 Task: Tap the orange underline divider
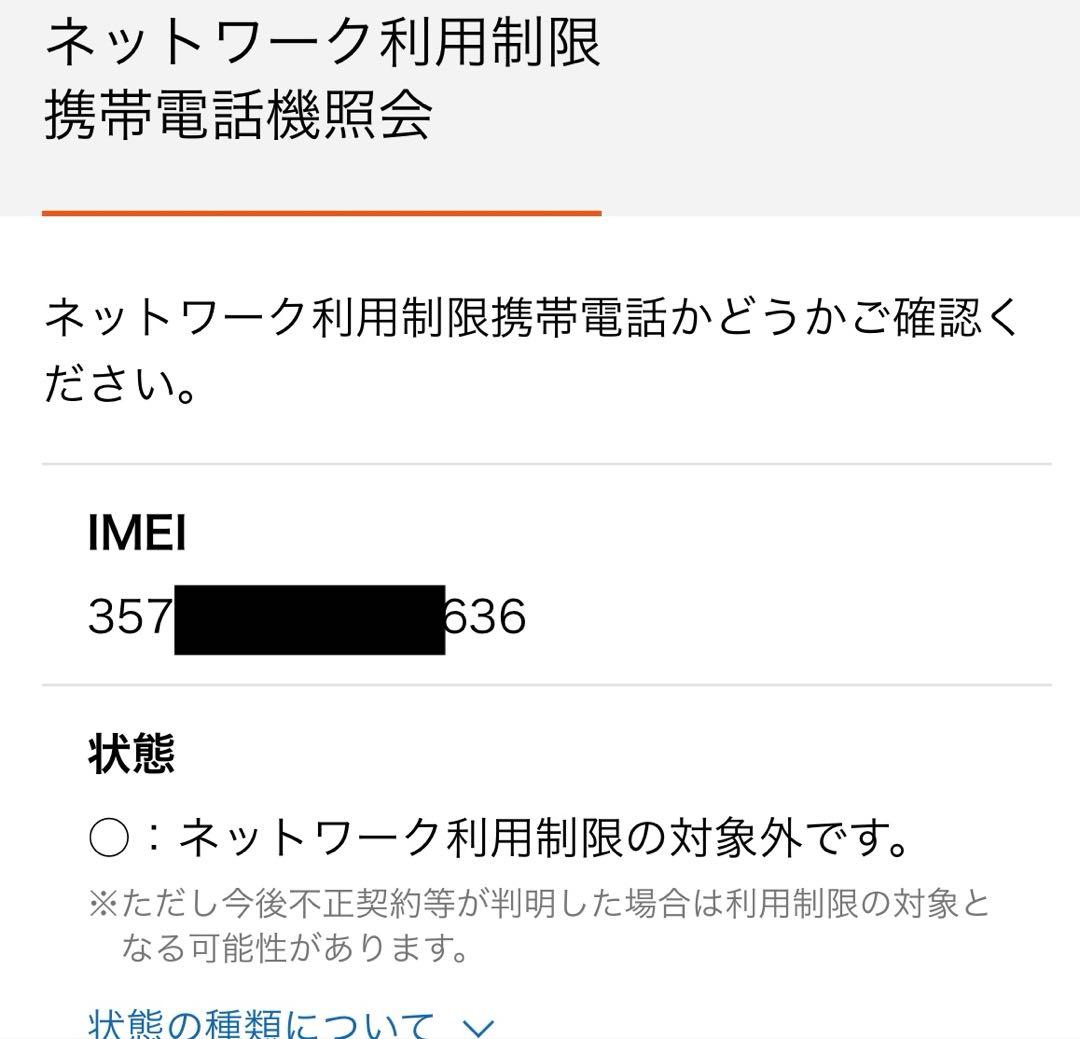320,211
